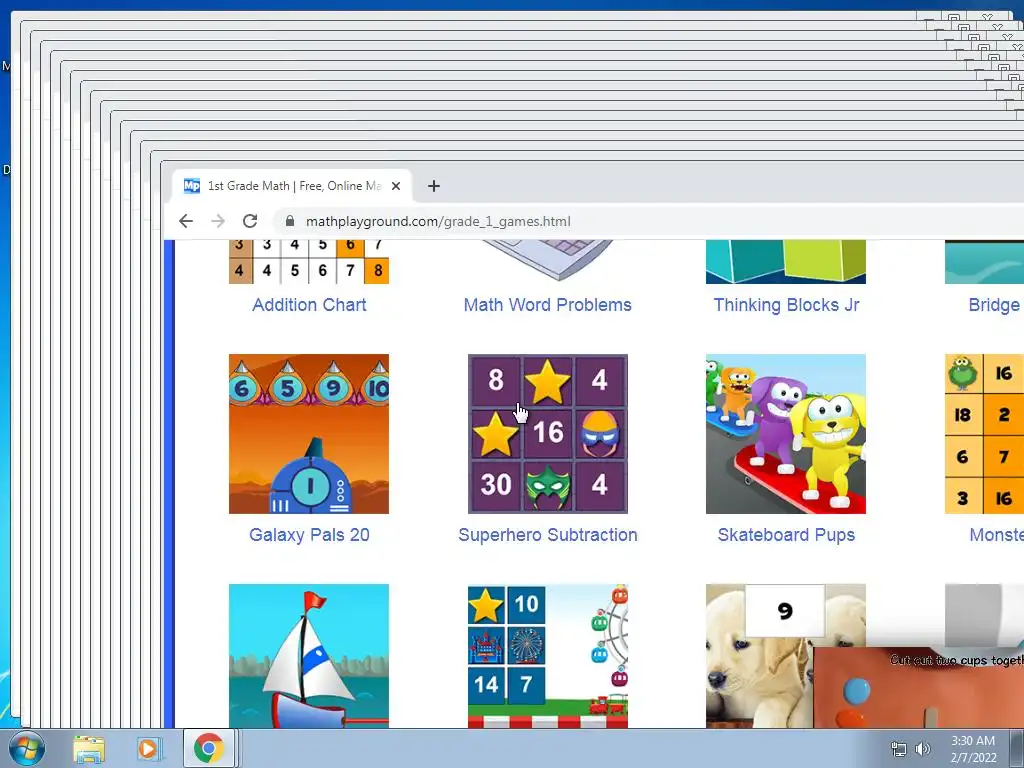View site security lock icon
Viewport: 1024px width, 768px height.
click(290, 221)
